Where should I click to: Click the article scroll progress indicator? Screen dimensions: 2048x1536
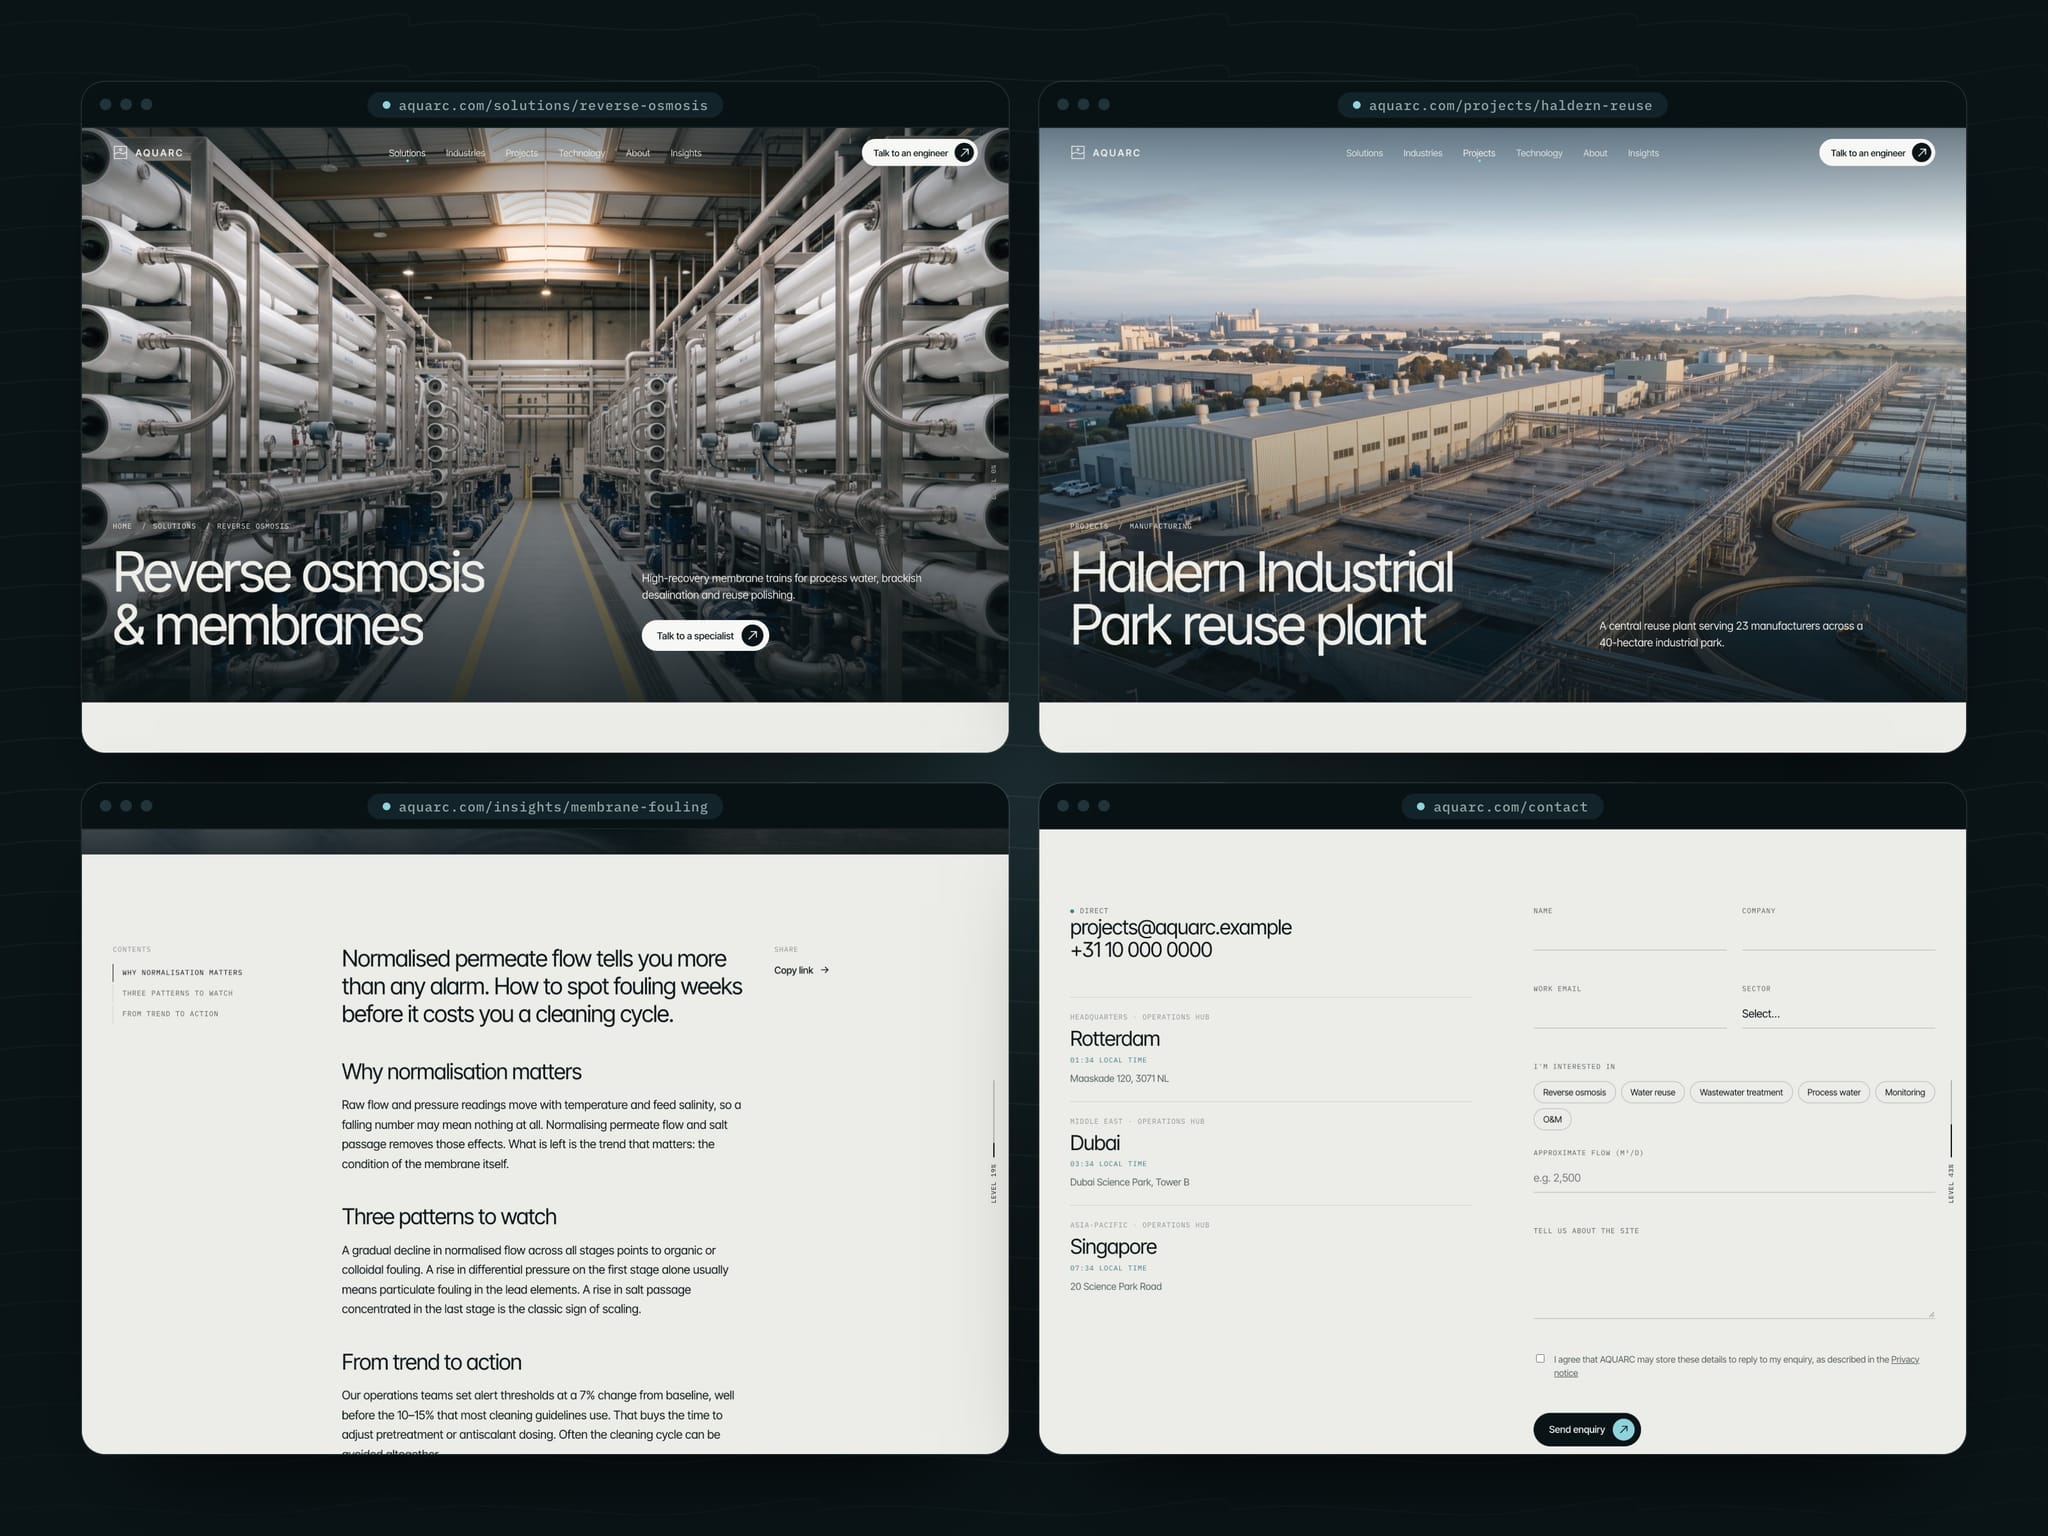coord(993,1120)
